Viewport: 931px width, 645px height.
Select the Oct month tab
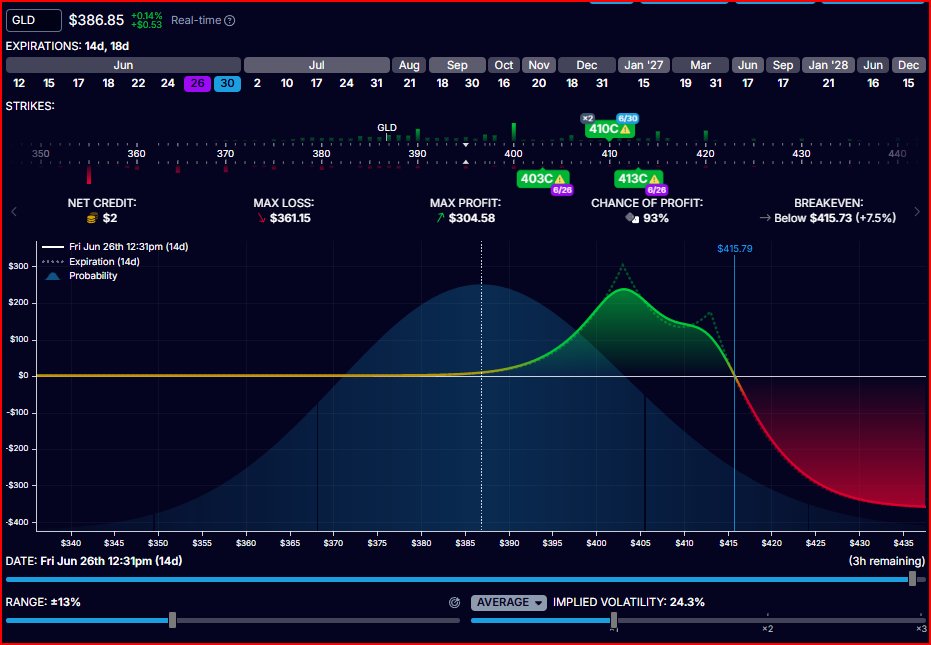[504, 65]
